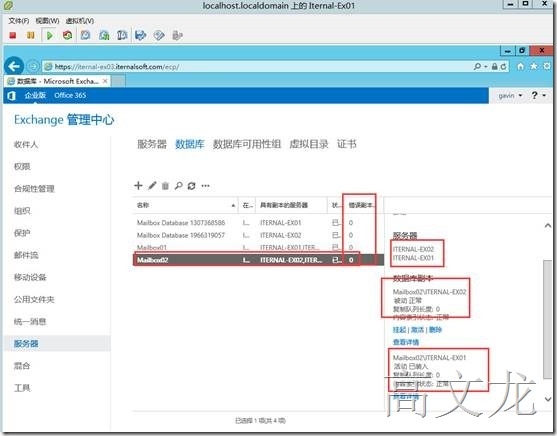The height and width of the screenshot is (436, 557).
Task: Click the browser forward arrow button
Action: pyautogui.click(x=33, y=66)
